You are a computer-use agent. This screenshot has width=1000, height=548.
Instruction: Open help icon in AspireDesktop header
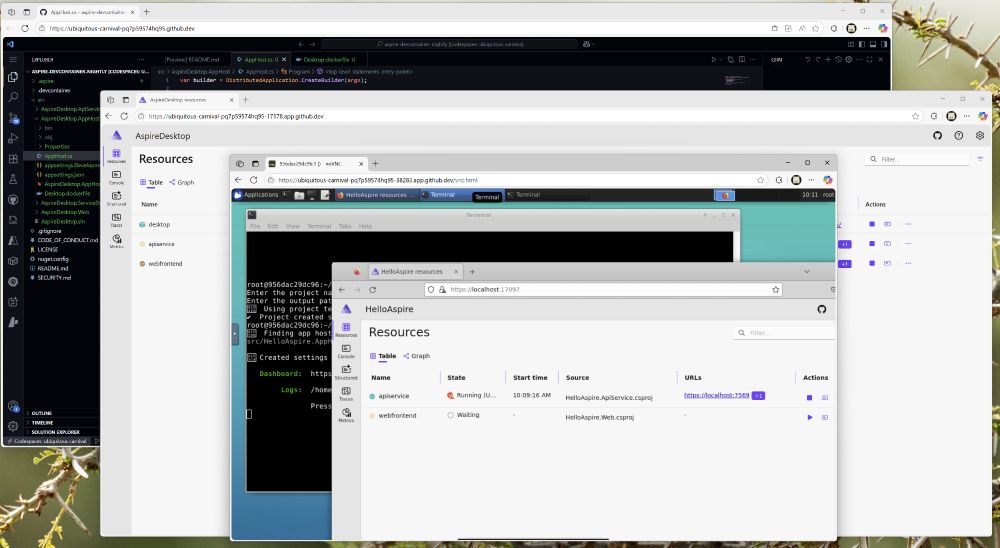(x=959, y=135)
